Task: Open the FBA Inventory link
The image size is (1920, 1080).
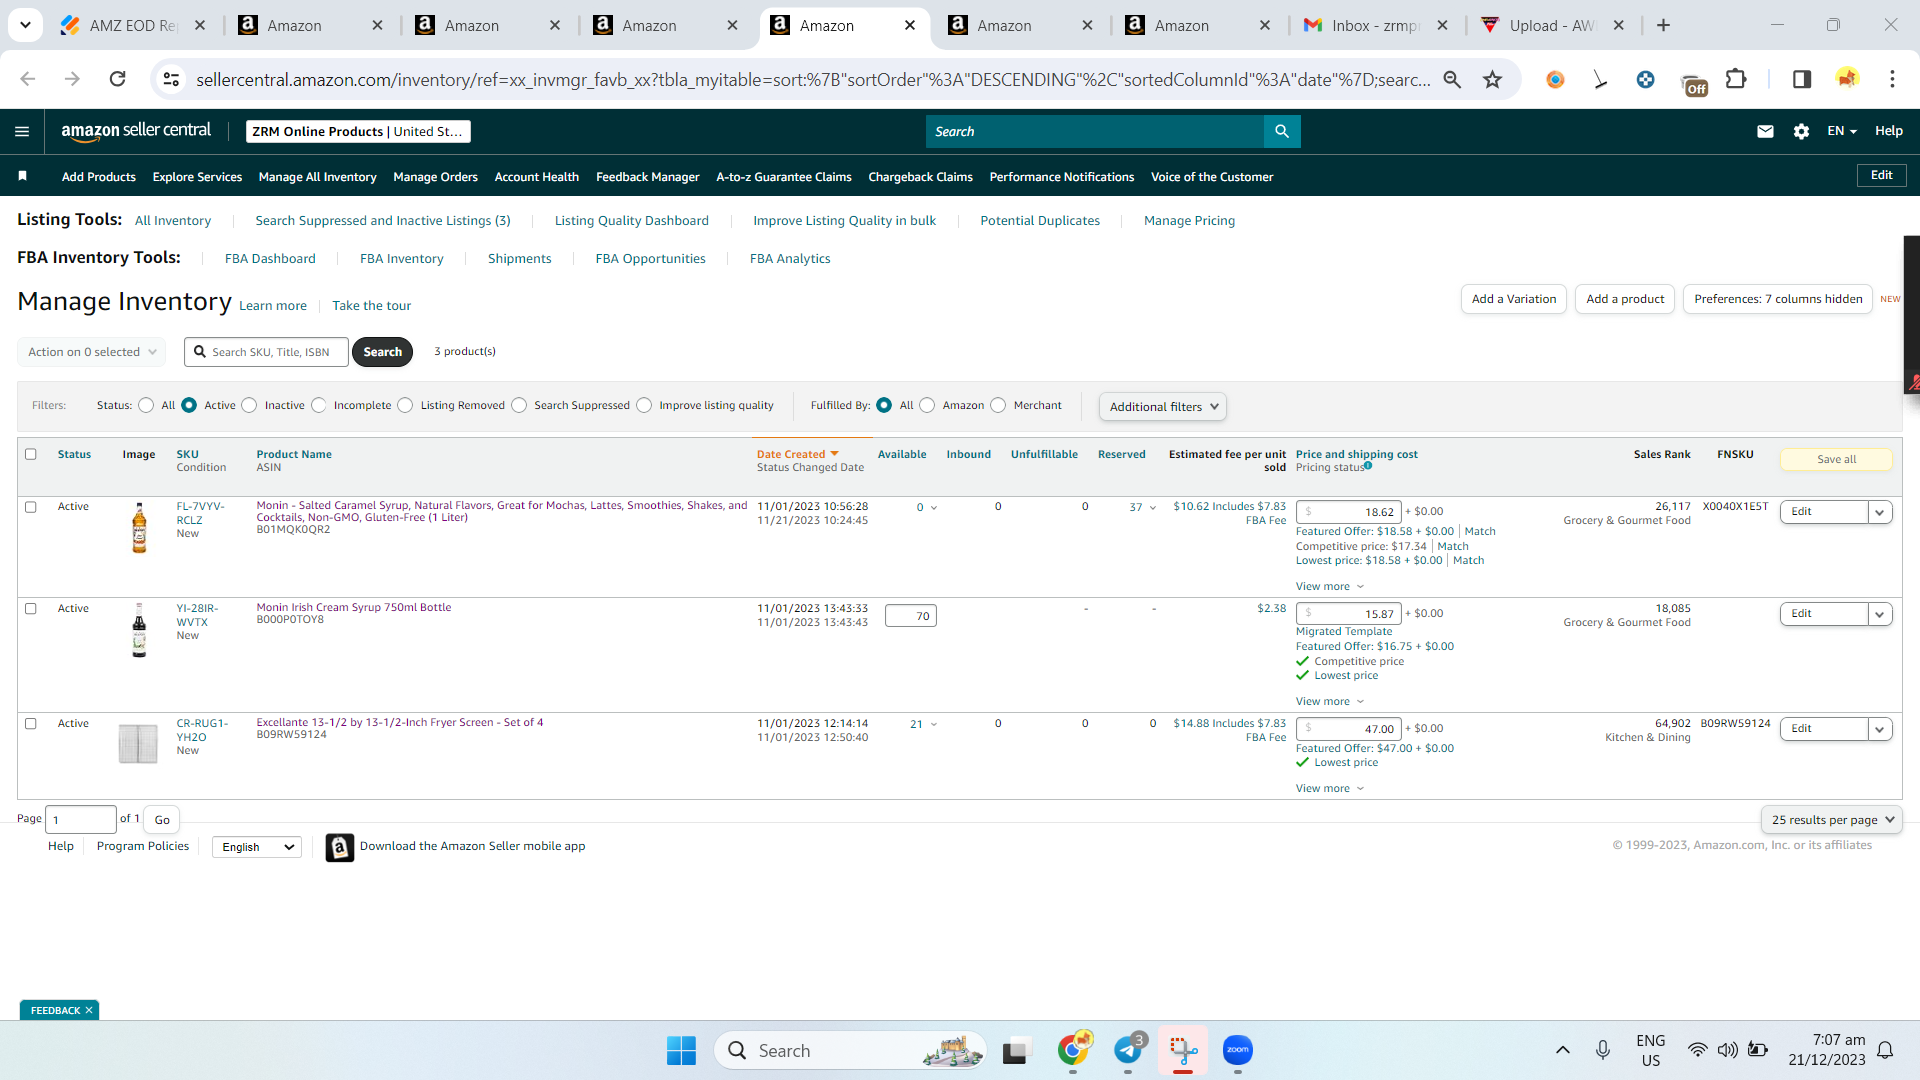Action: coord(402,259)
